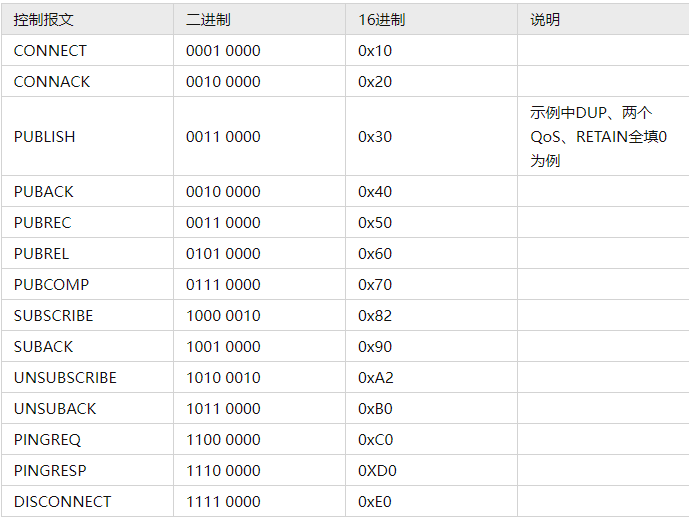Select the 16进制 header cell
689x517 pixels.
pyautogui.click(x=381, y=19)
